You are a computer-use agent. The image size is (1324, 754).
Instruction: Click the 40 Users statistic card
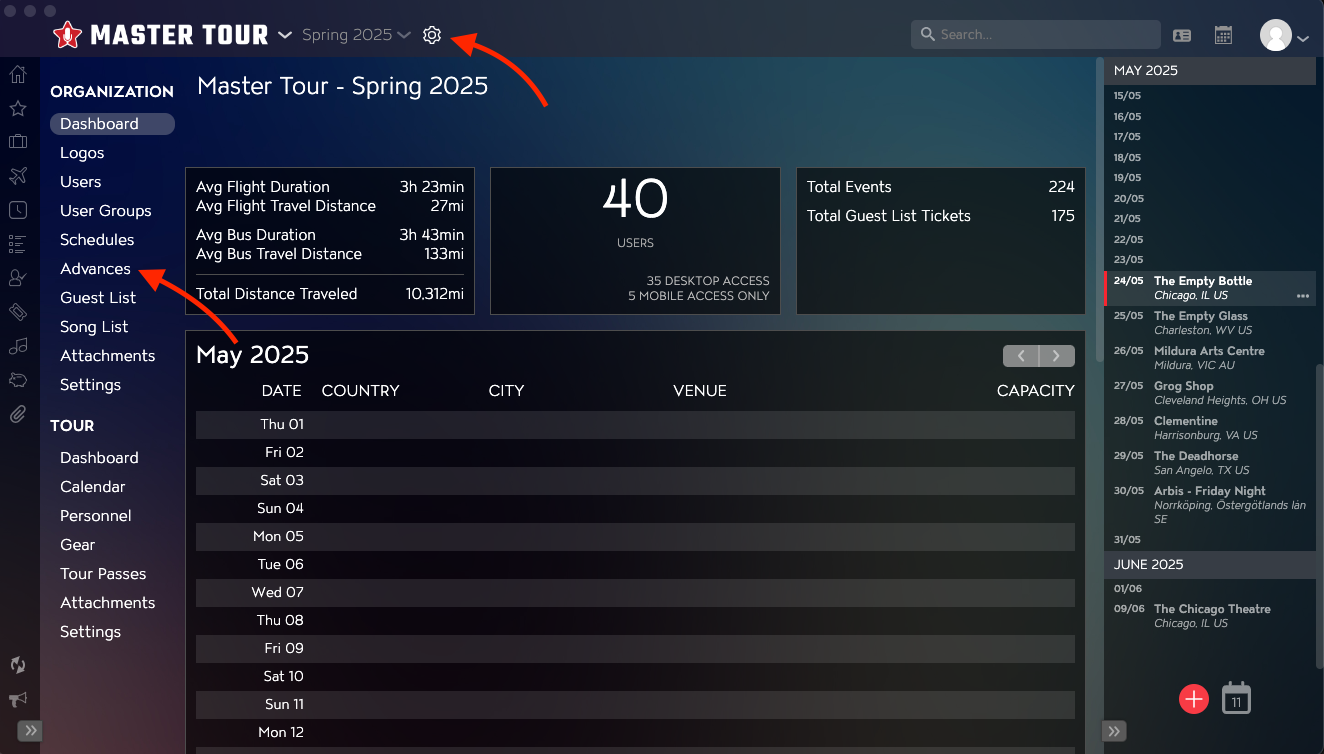tap(635, 241)
